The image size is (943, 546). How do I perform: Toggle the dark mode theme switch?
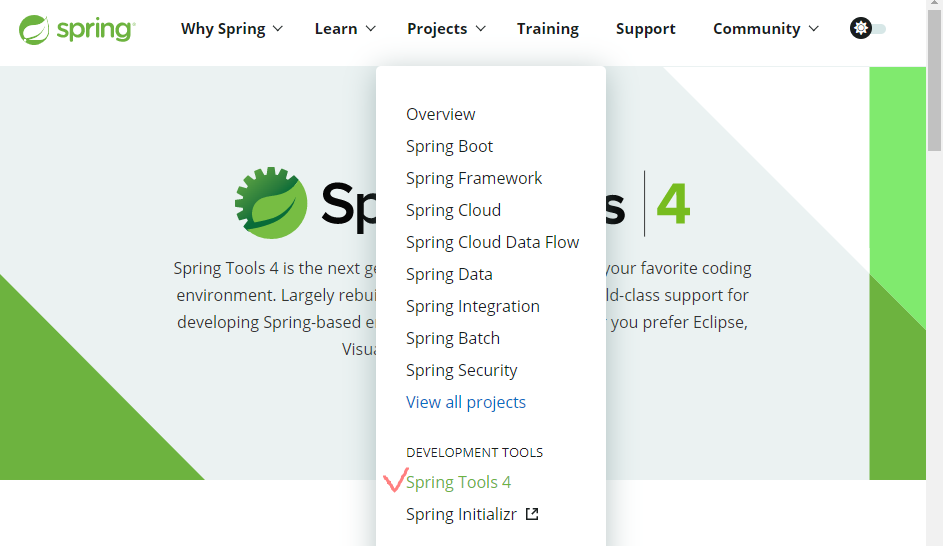[x=868, y=28]
